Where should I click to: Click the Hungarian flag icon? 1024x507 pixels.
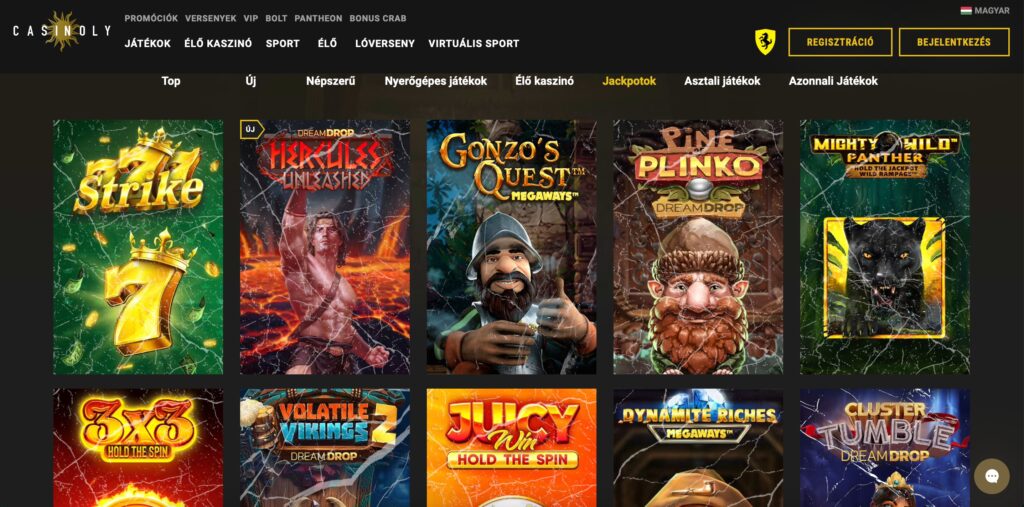[966, 10]
